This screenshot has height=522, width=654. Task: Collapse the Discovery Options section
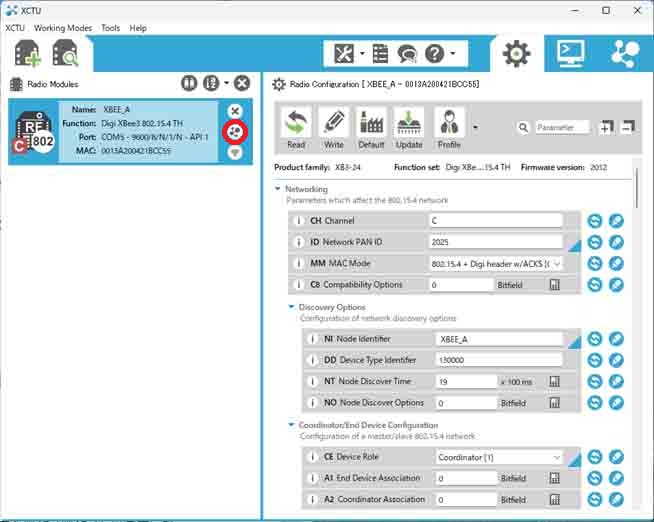[292, 307]
